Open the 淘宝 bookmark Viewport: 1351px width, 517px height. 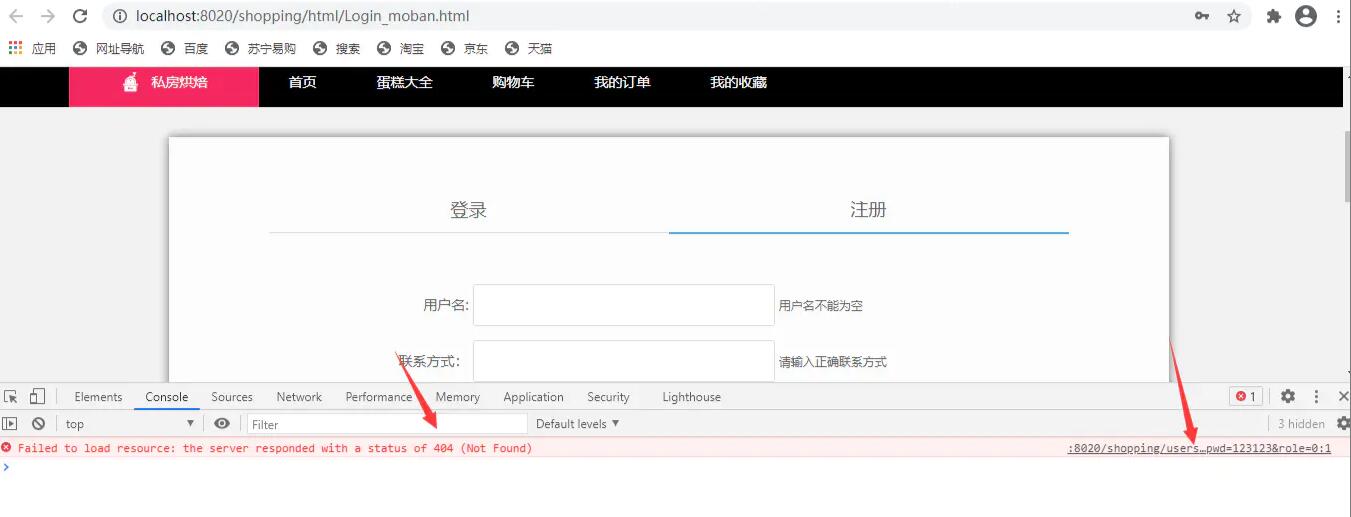click(401, 48)
